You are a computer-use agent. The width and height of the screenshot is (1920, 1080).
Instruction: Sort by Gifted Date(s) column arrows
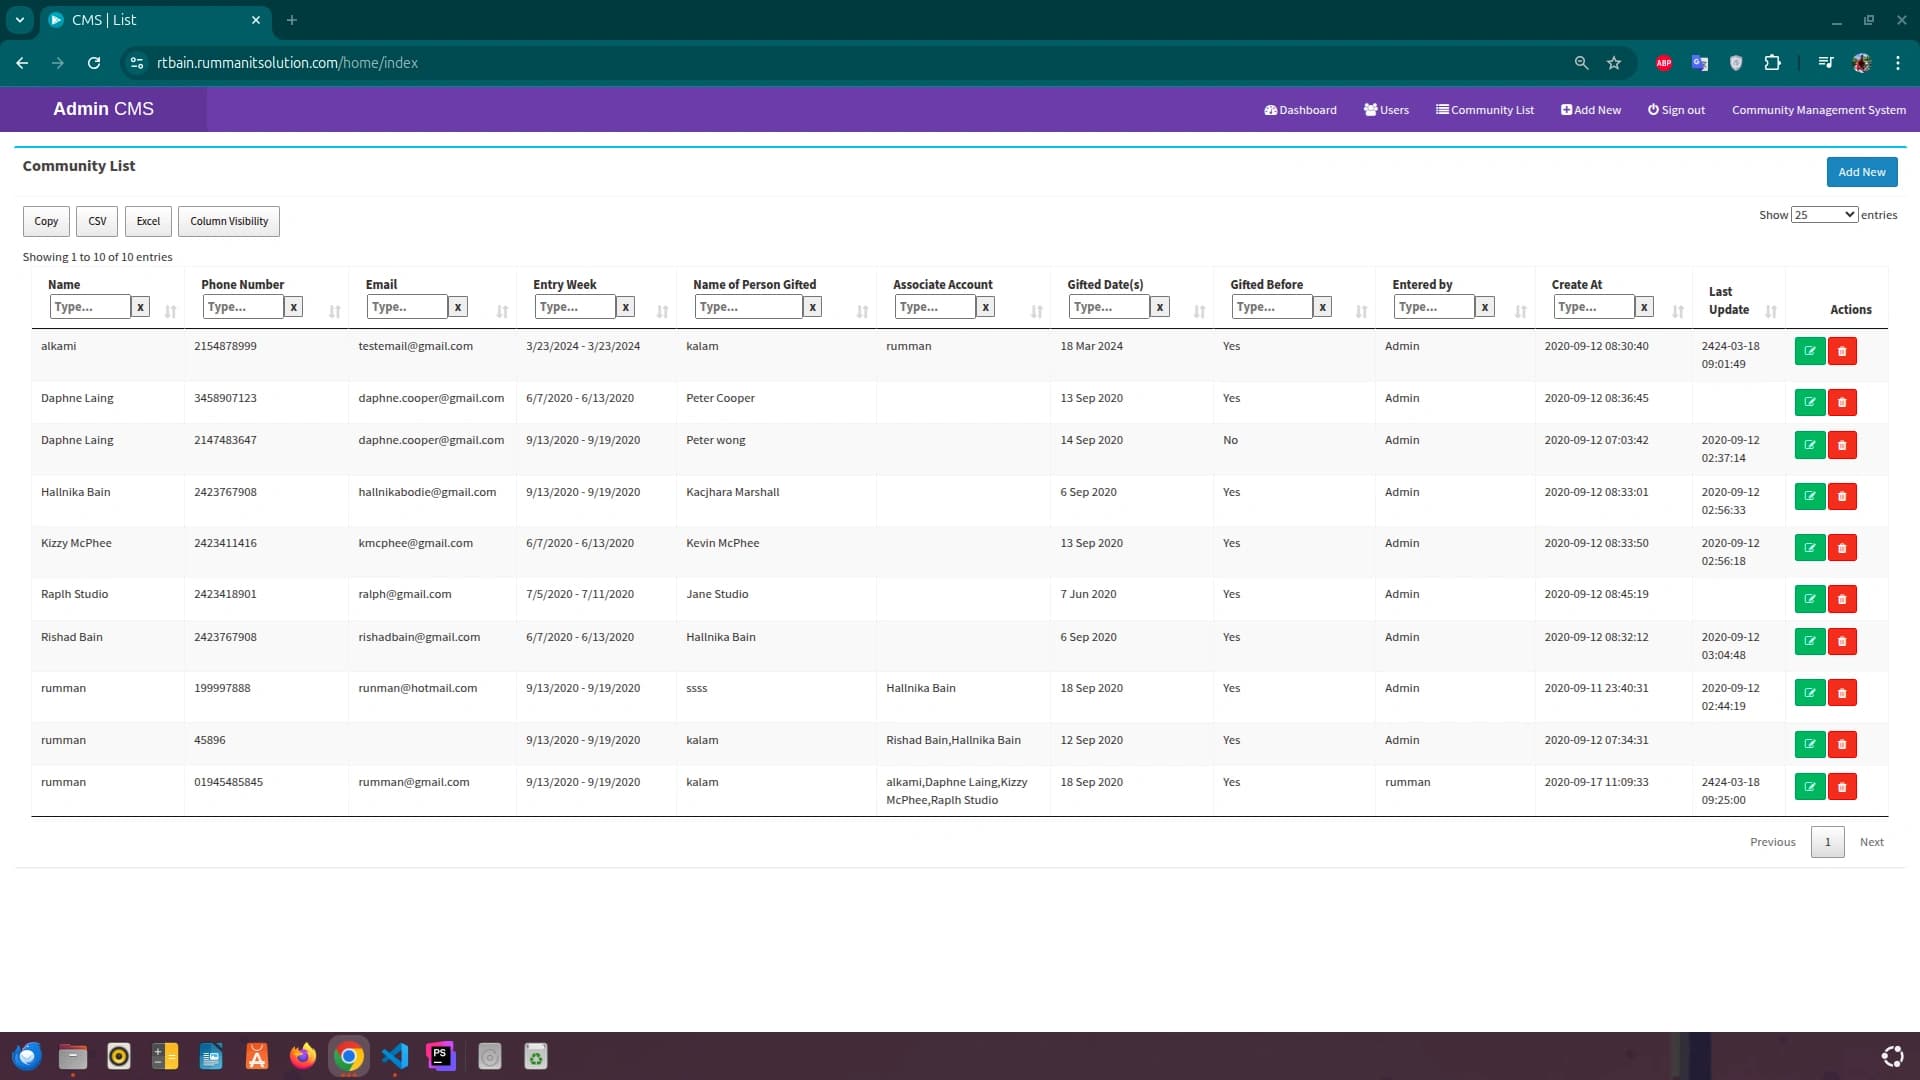(x=1199, y=312)
